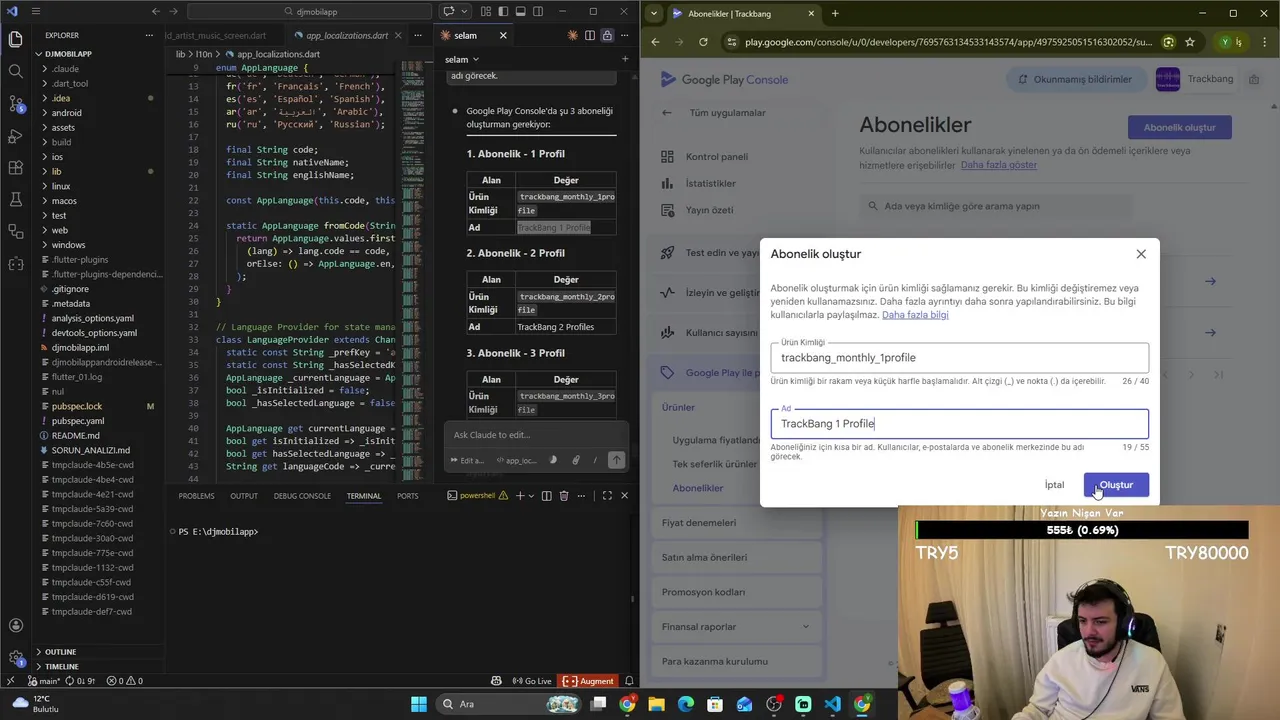Open the Manage gear in VS Code
This screenshot has width=1280, height=720.
pos(15,658)
